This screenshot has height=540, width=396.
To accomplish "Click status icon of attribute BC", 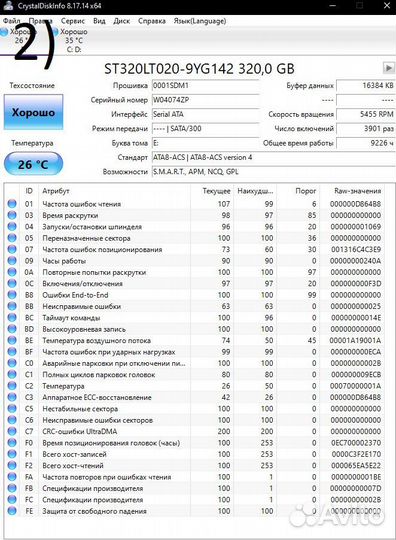I will [x=12, y=317].
